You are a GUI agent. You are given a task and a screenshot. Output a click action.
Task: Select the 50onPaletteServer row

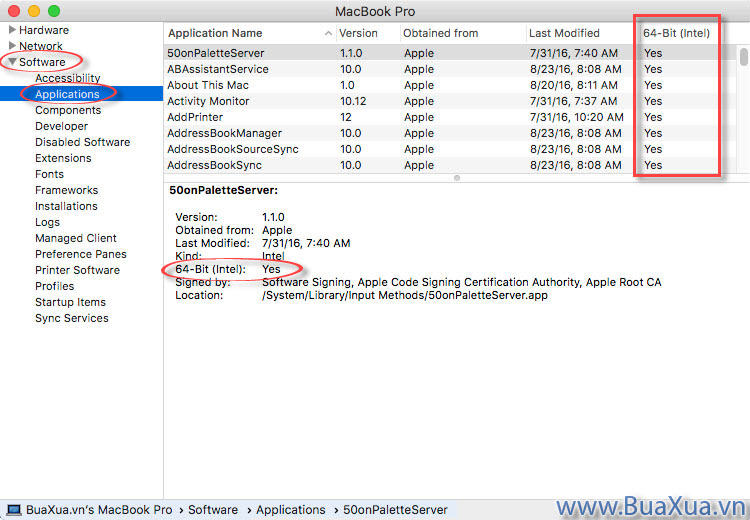coord(450,53)
